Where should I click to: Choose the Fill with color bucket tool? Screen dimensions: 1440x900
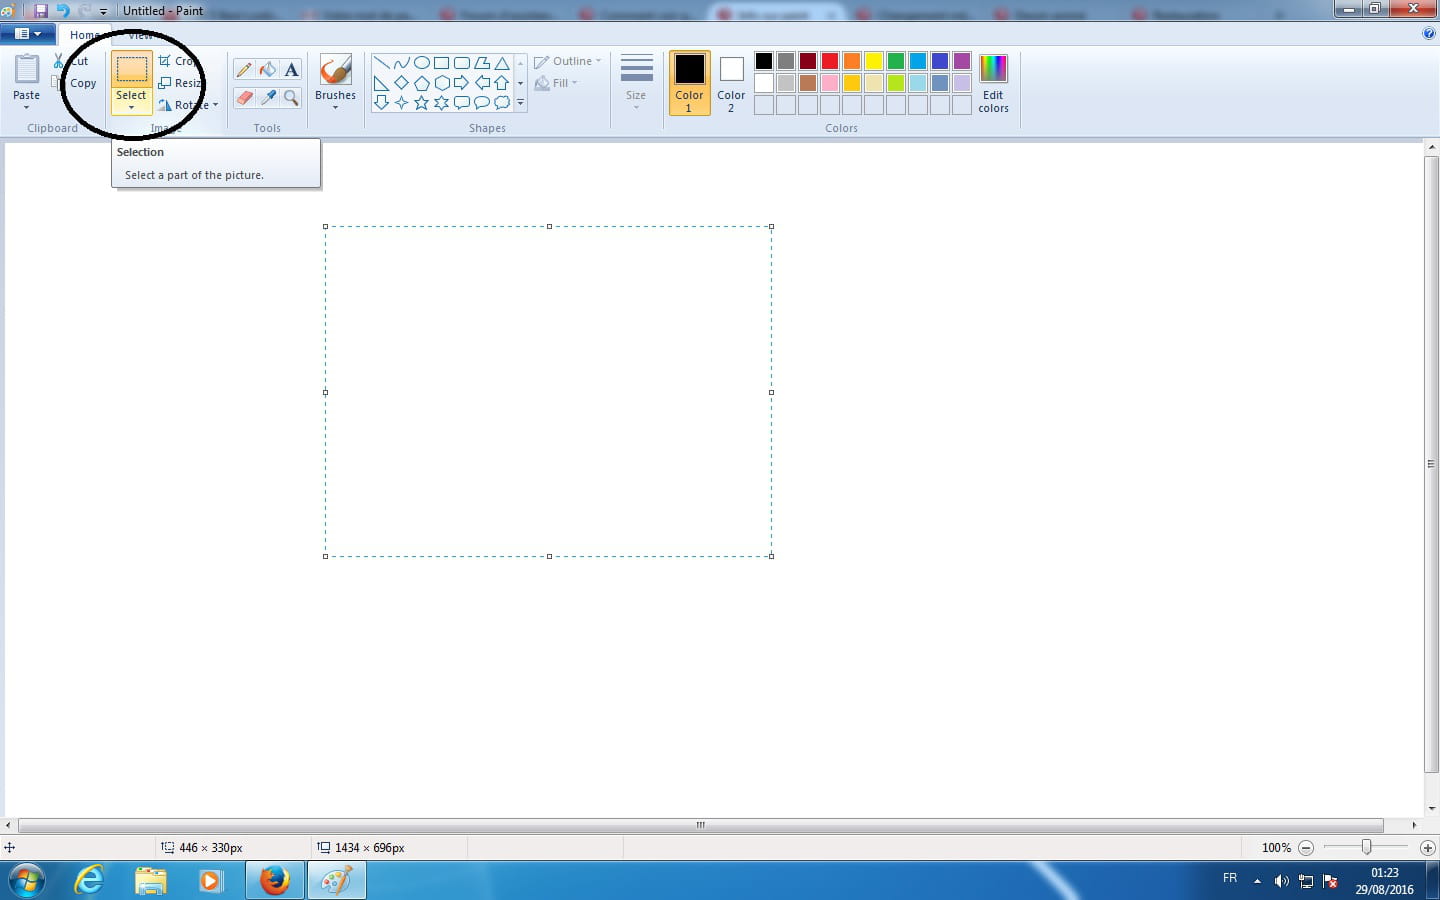(267, 69)
